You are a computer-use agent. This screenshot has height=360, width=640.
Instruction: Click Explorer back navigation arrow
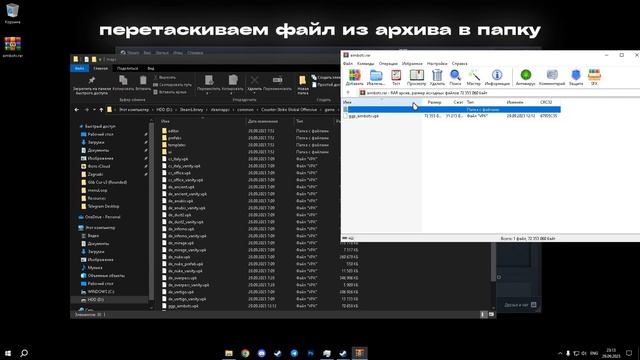tap(77, 110)
